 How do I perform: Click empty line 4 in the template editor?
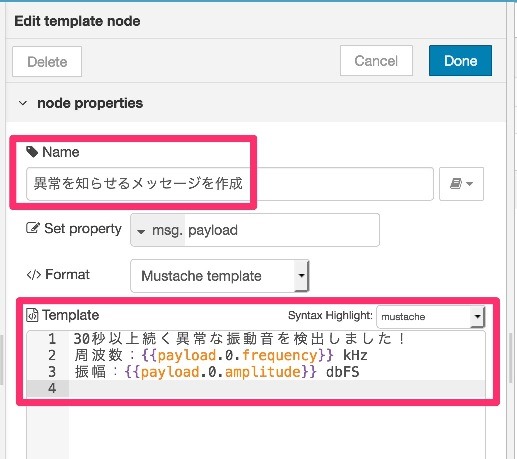[277, 388]
